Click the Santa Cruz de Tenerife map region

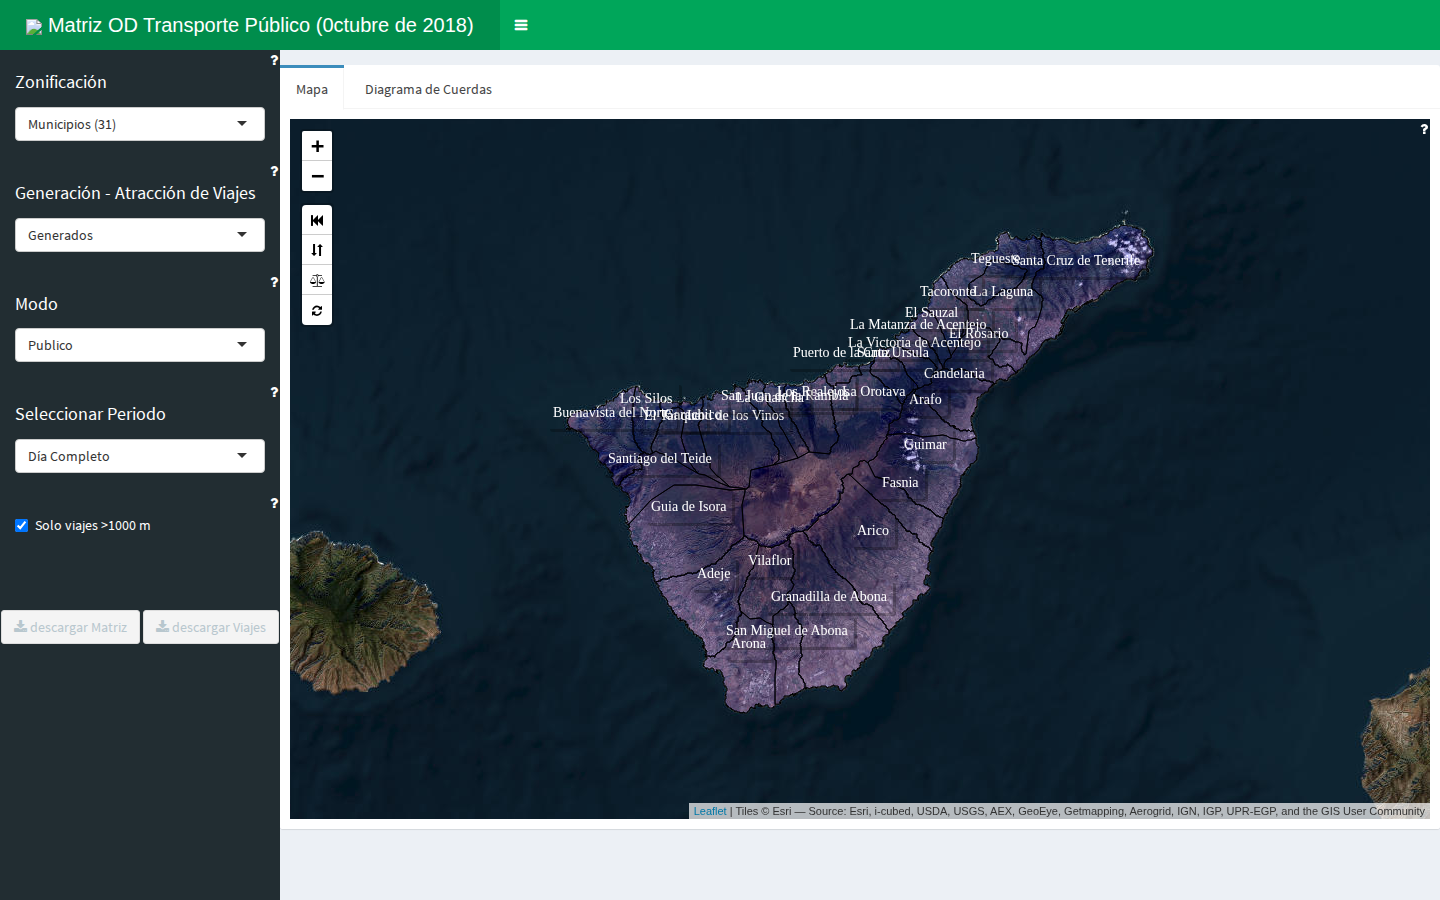[1075, 260]
